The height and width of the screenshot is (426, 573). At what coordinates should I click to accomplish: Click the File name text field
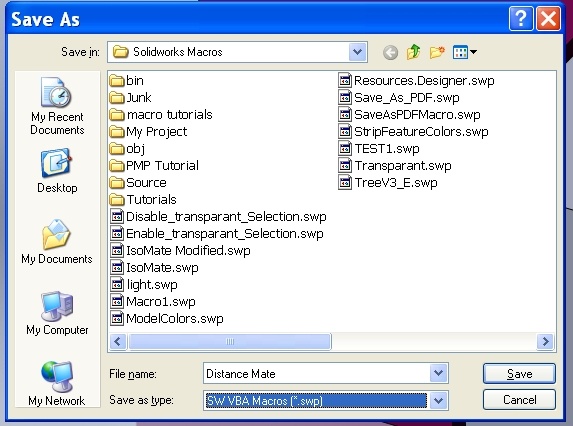click(316, 373)
